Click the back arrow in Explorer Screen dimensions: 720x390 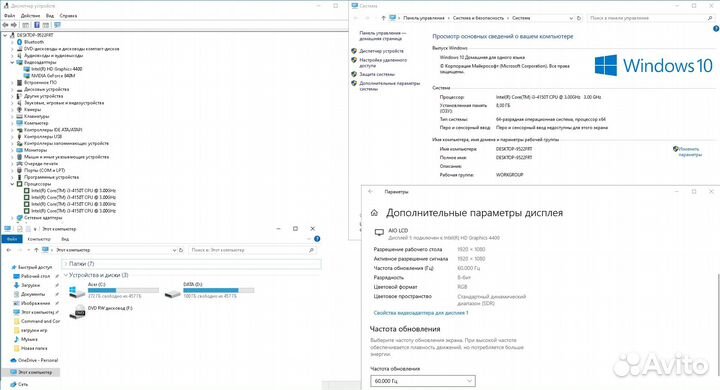tap(9, 250)
